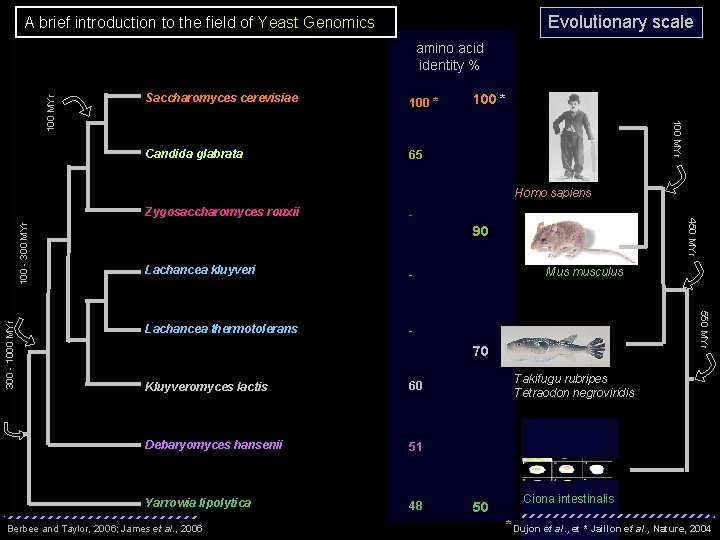Click the pufferfish photo above Takifugu rubripes

[555, 347]
